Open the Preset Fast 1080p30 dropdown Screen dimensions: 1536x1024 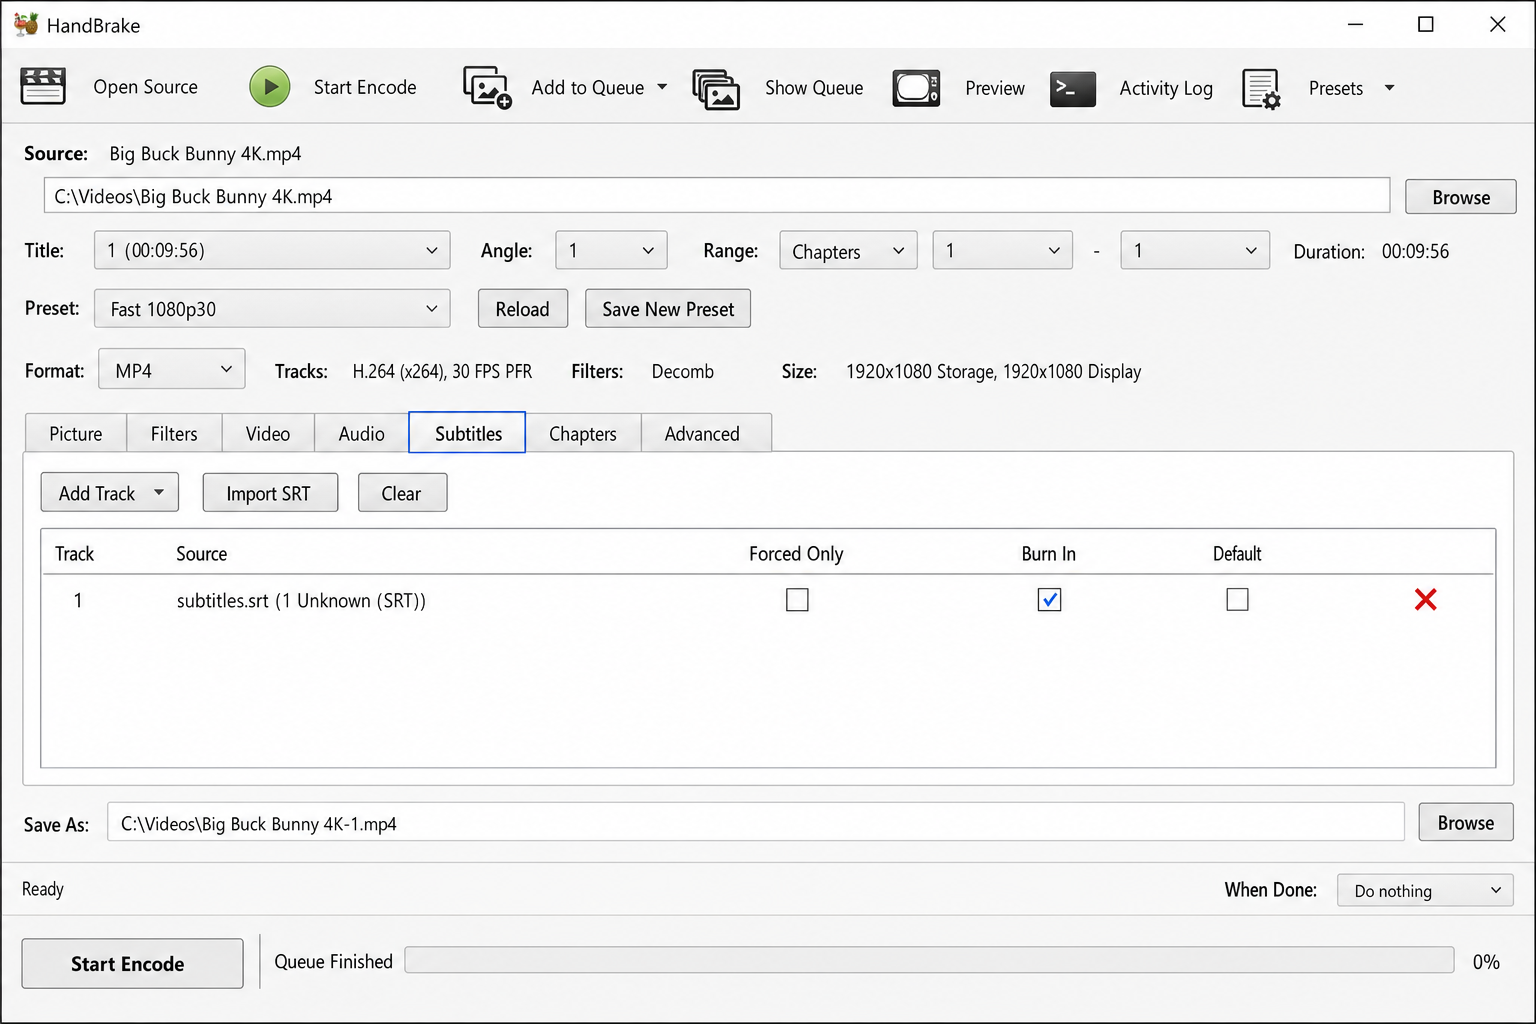[x=272, y=309]
